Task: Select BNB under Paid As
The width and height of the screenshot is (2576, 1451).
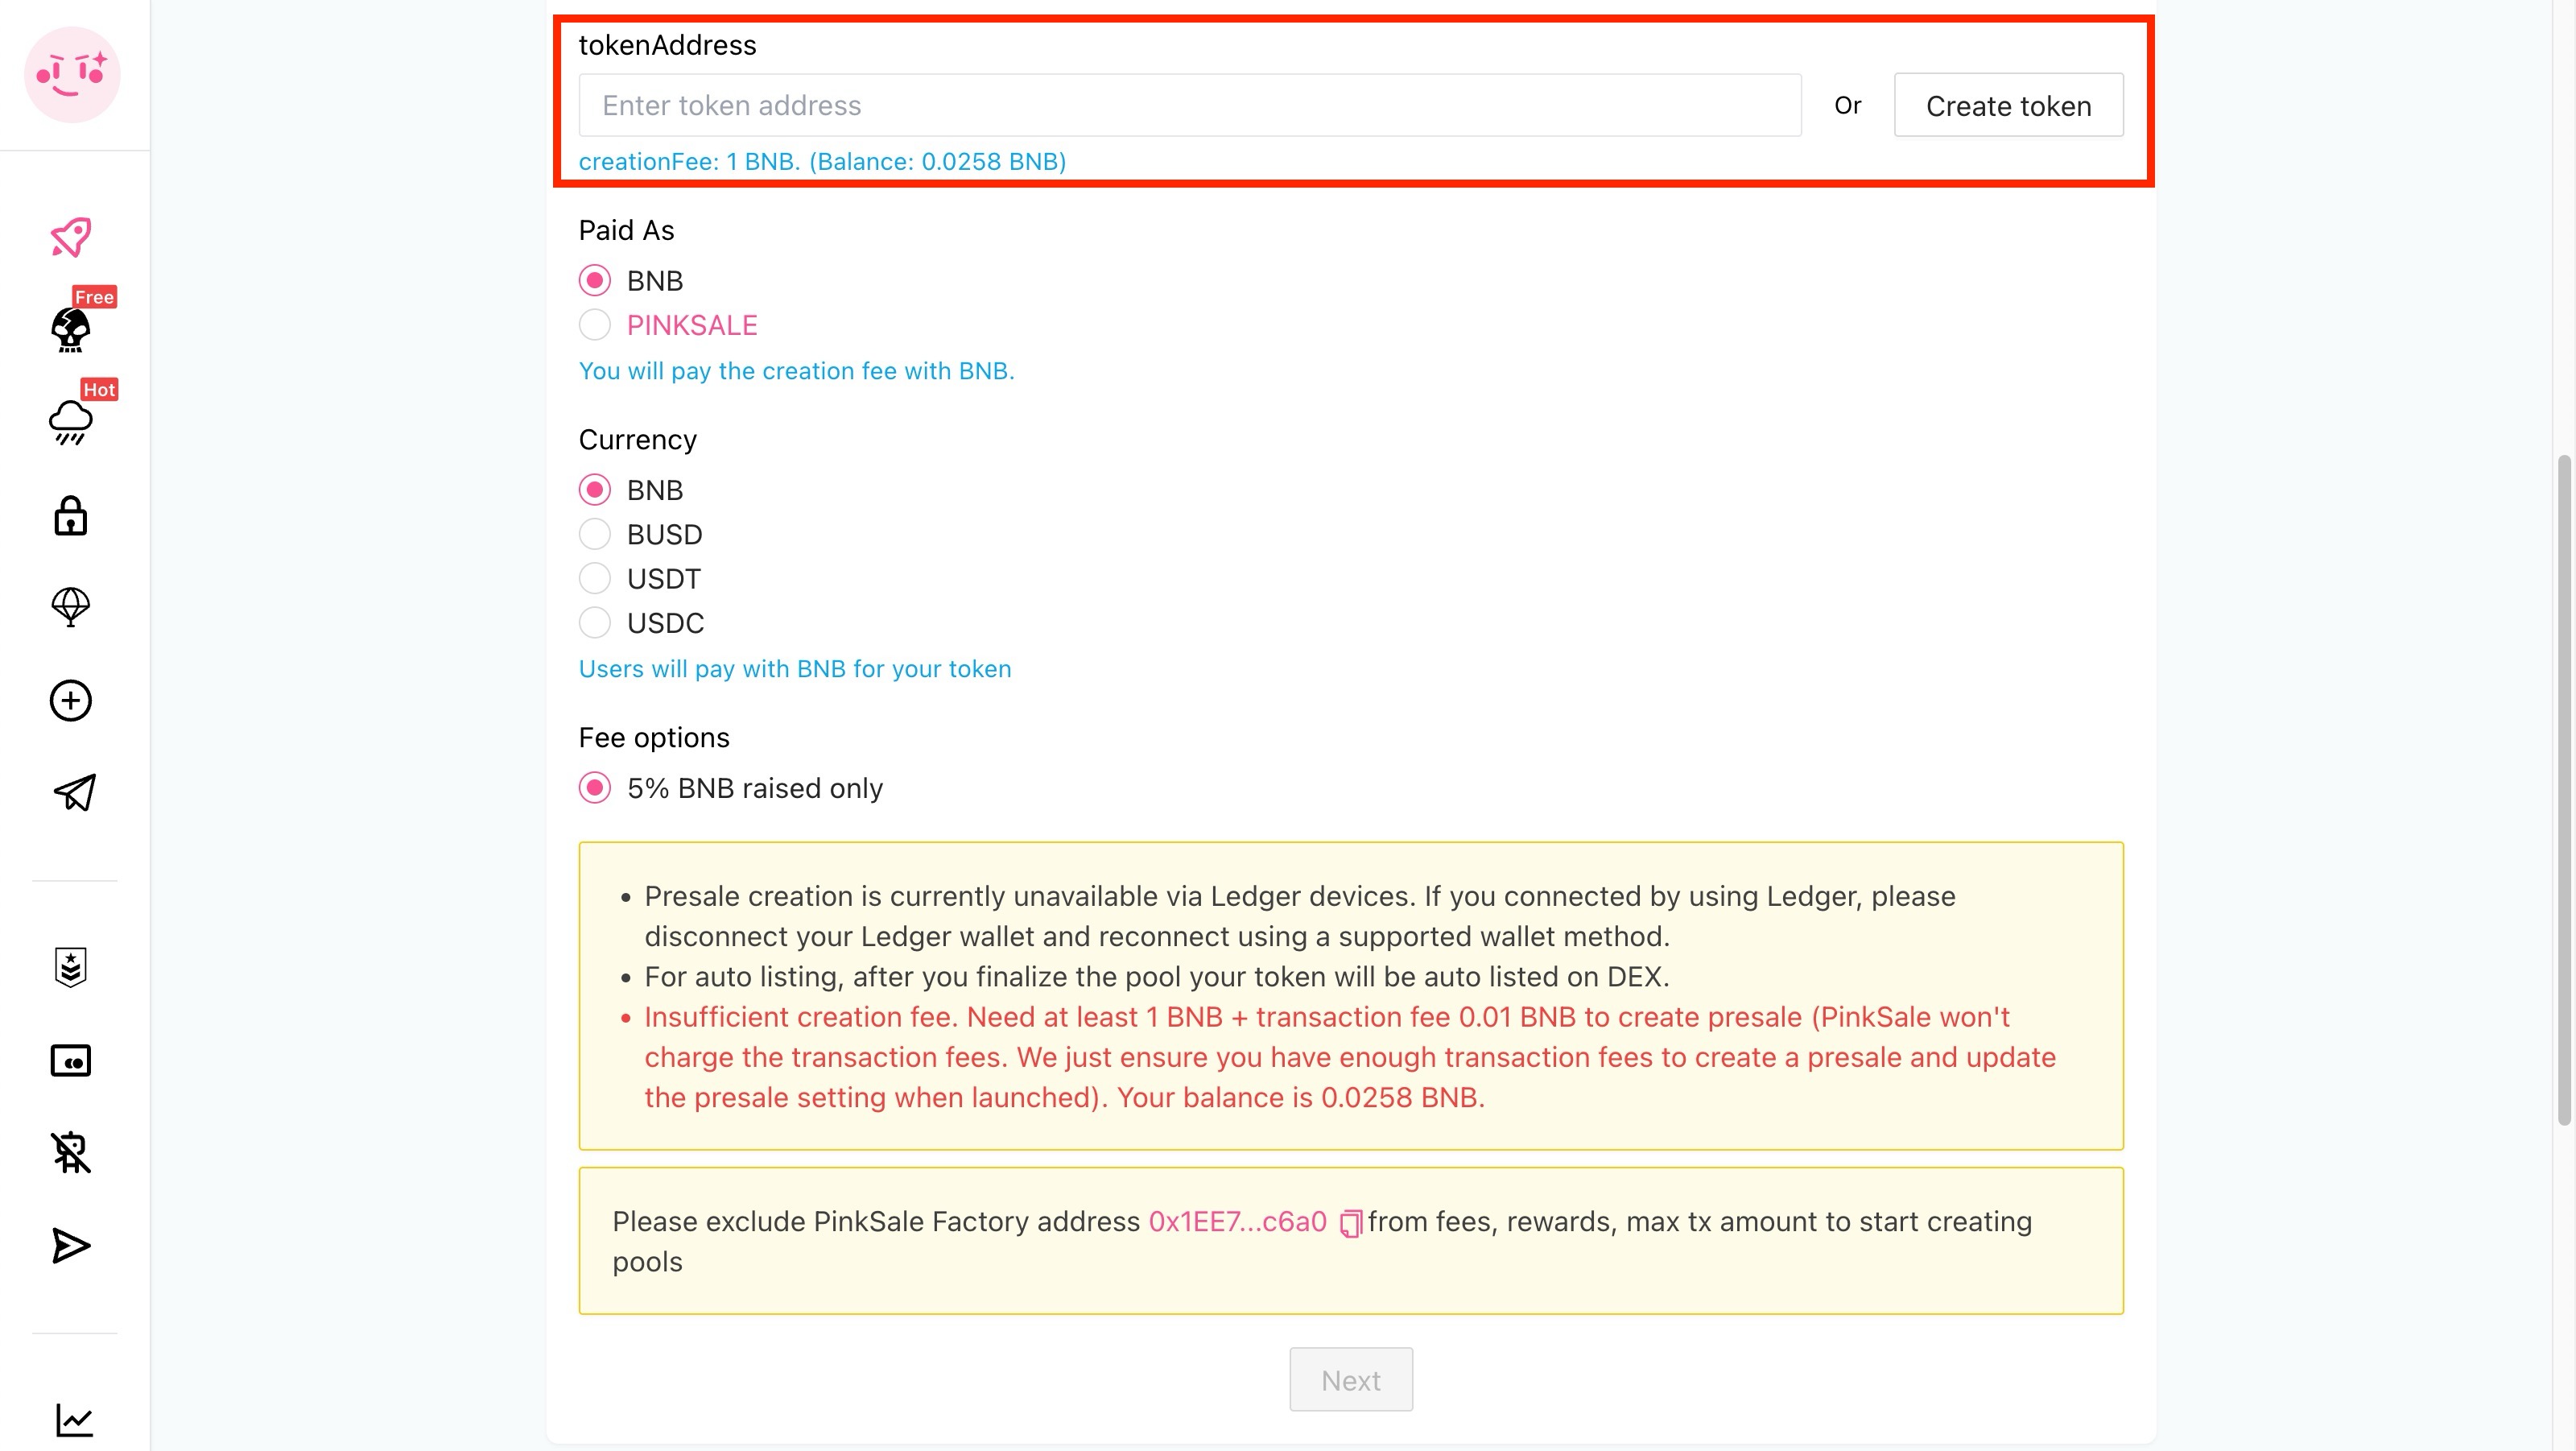Action: 595,281
